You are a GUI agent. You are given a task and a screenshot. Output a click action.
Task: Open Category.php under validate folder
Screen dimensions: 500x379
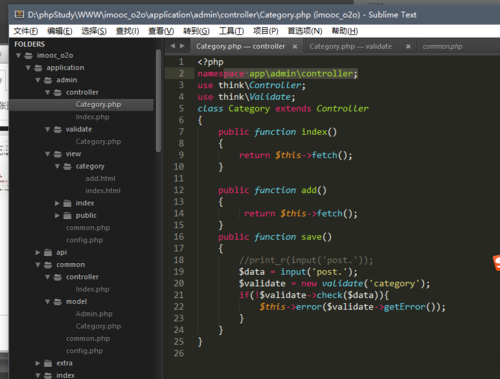(98, 142)
